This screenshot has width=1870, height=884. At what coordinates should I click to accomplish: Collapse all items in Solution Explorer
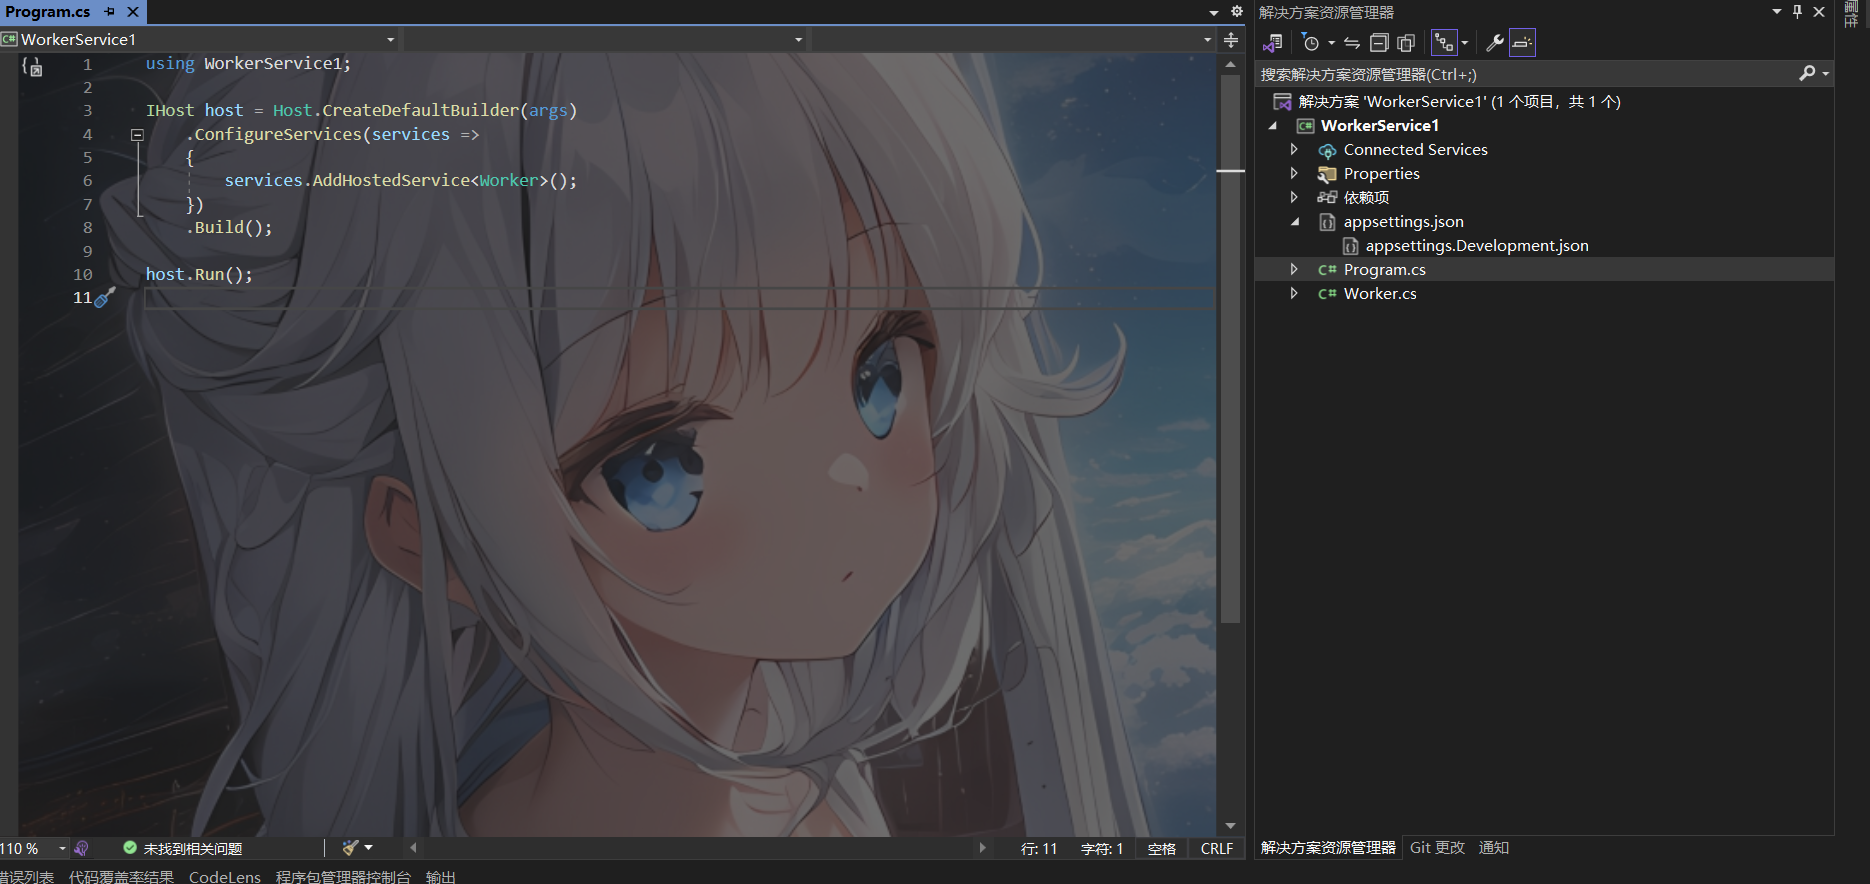(1379, 42)
